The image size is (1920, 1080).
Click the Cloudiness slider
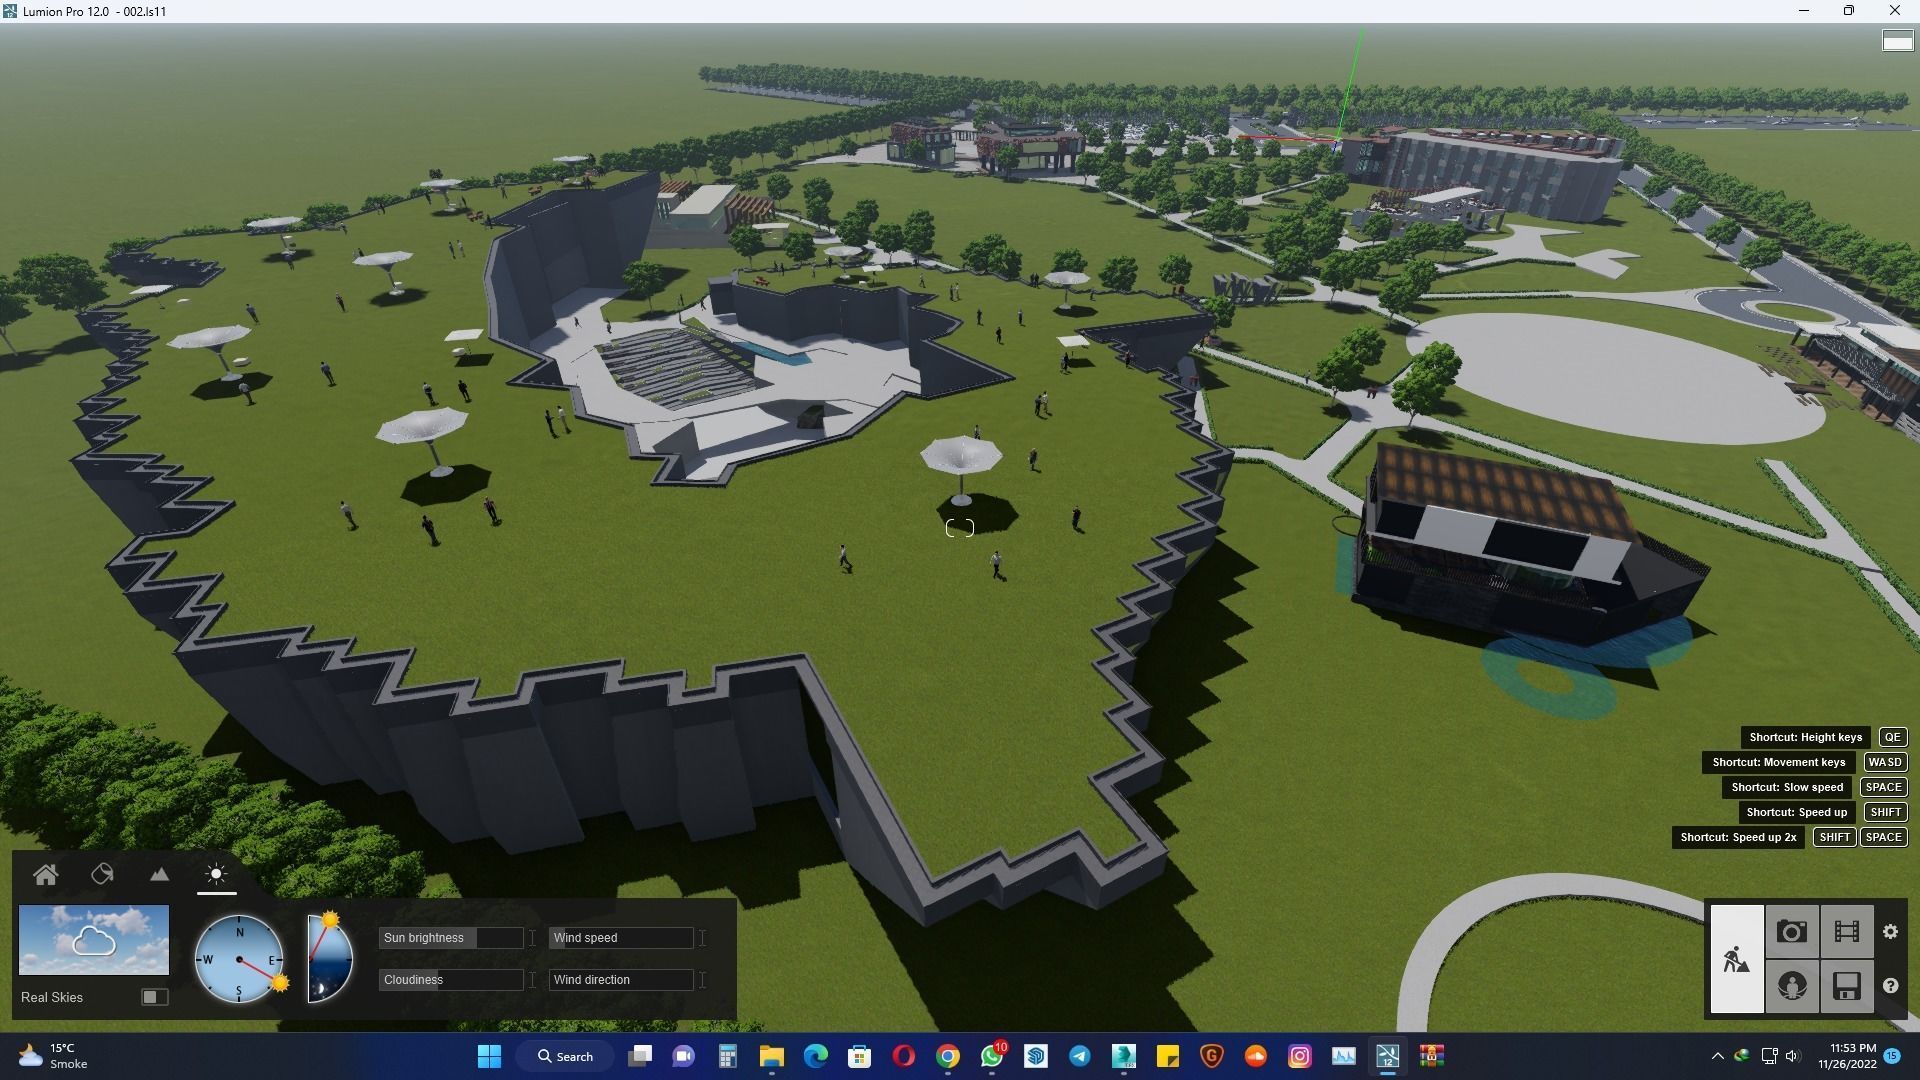[x=451, y=980]
